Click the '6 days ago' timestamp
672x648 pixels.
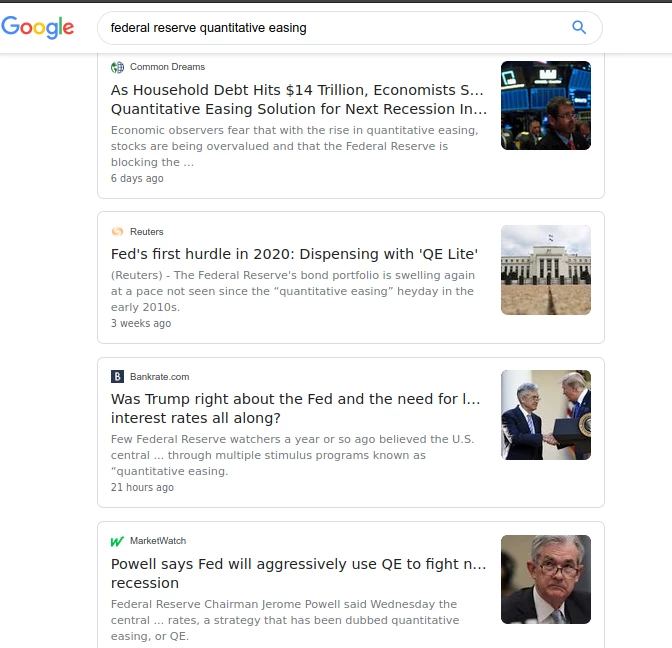(137, 178)
